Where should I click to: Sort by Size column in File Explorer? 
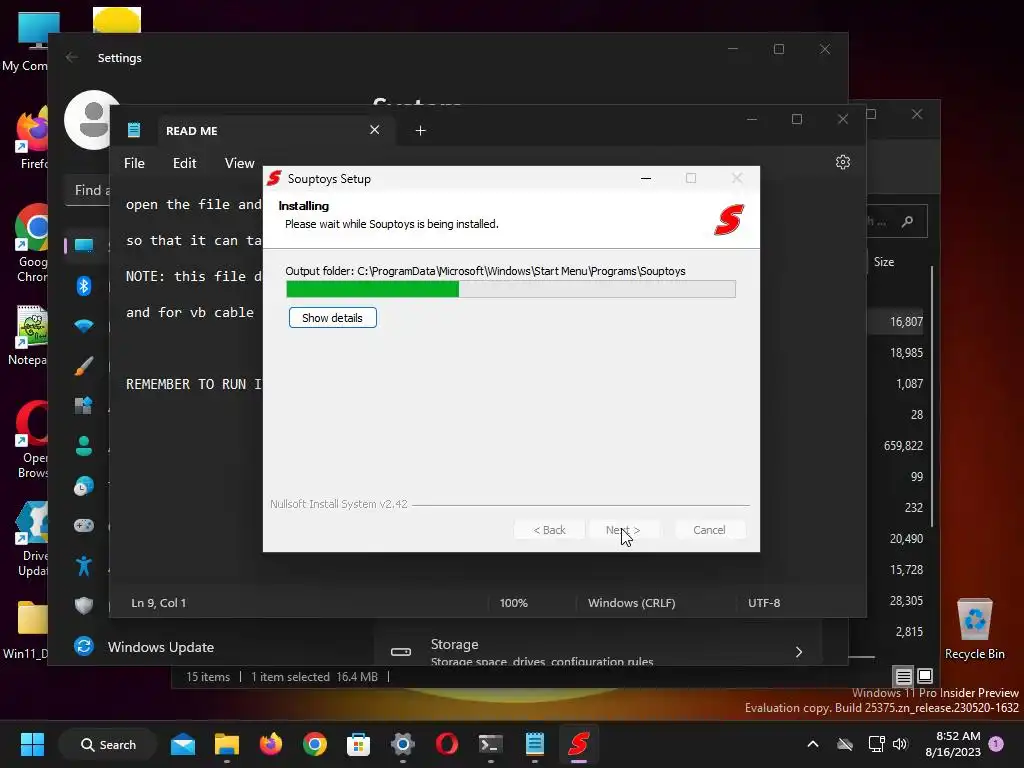click(x=884, y=262)
